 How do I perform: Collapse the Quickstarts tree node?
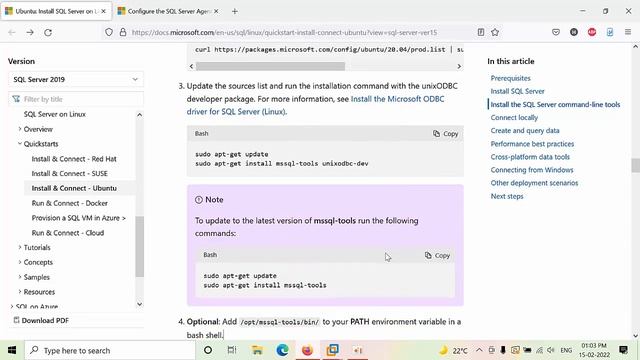coord(20,144)
